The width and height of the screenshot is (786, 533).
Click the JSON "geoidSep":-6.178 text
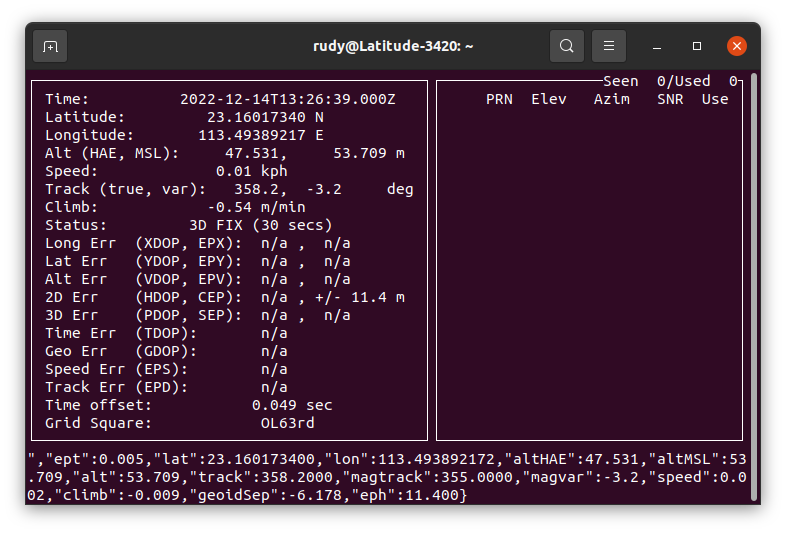pos(270,495)
